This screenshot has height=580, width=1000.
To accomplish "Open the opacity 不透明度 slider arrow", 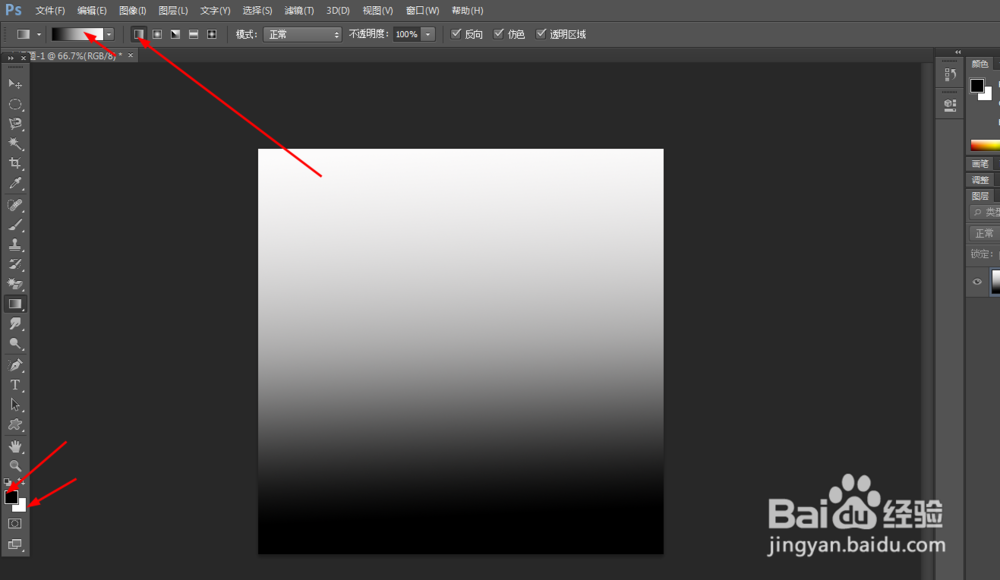I will [428, 34].
